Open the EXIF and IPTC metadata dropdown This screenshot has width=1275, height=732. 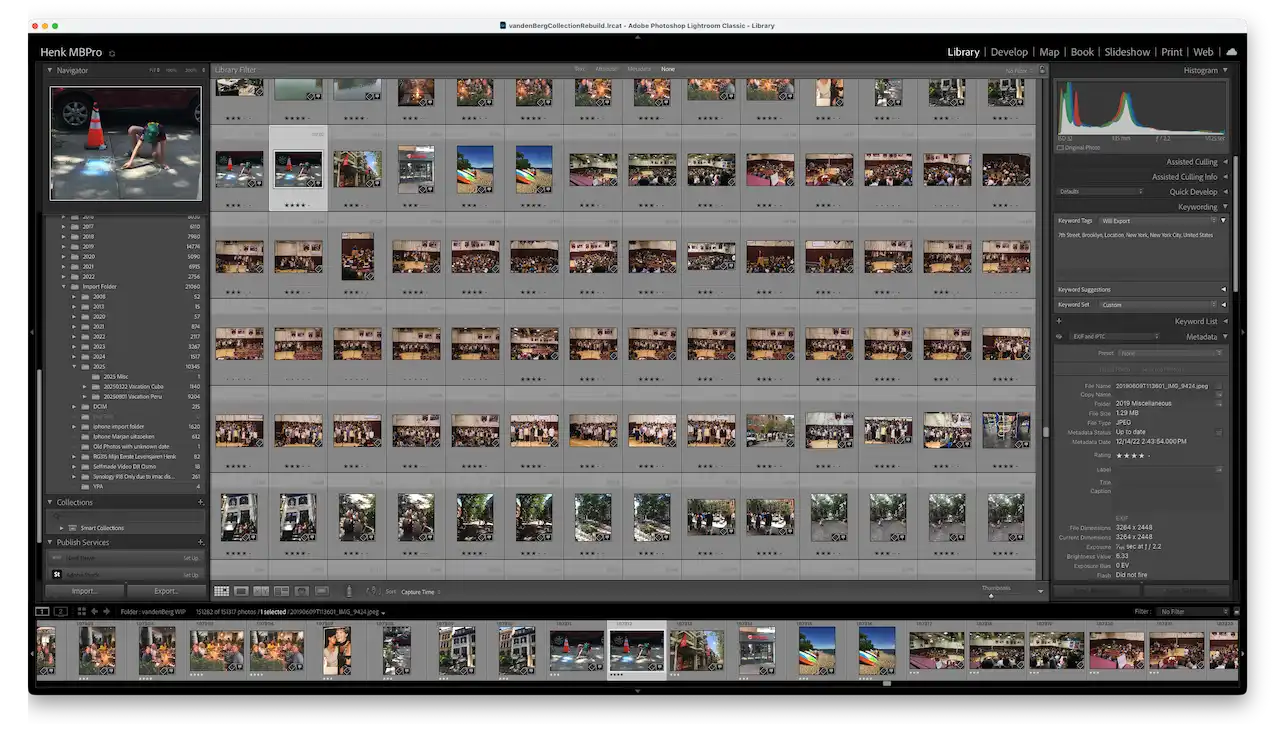tap(1114, 337)
